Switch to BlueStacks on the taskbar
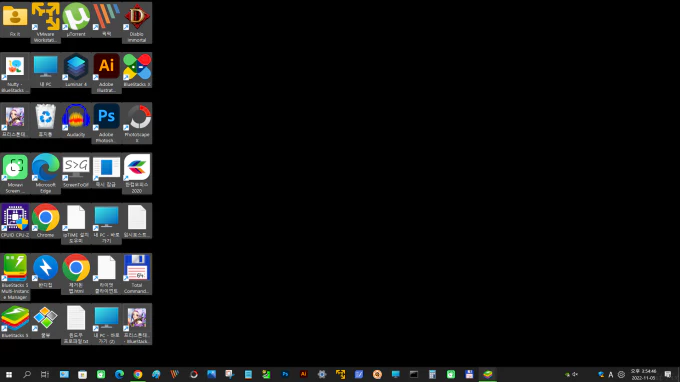 [x=488, y=374]
